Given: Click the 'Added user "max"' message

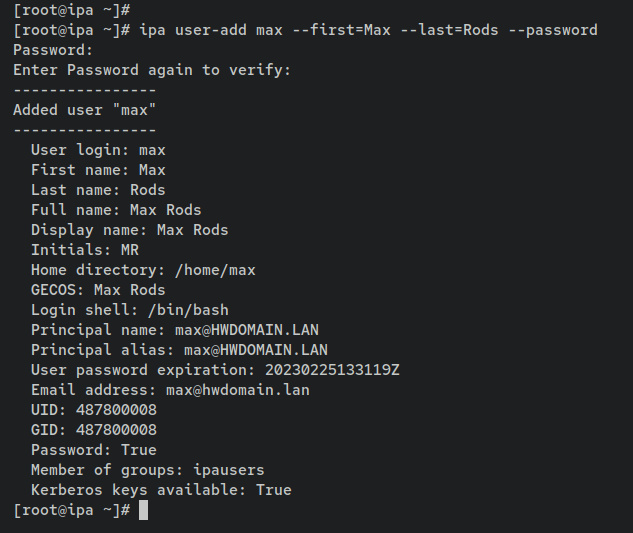Looking at the screenshot, I should [85, 110].
